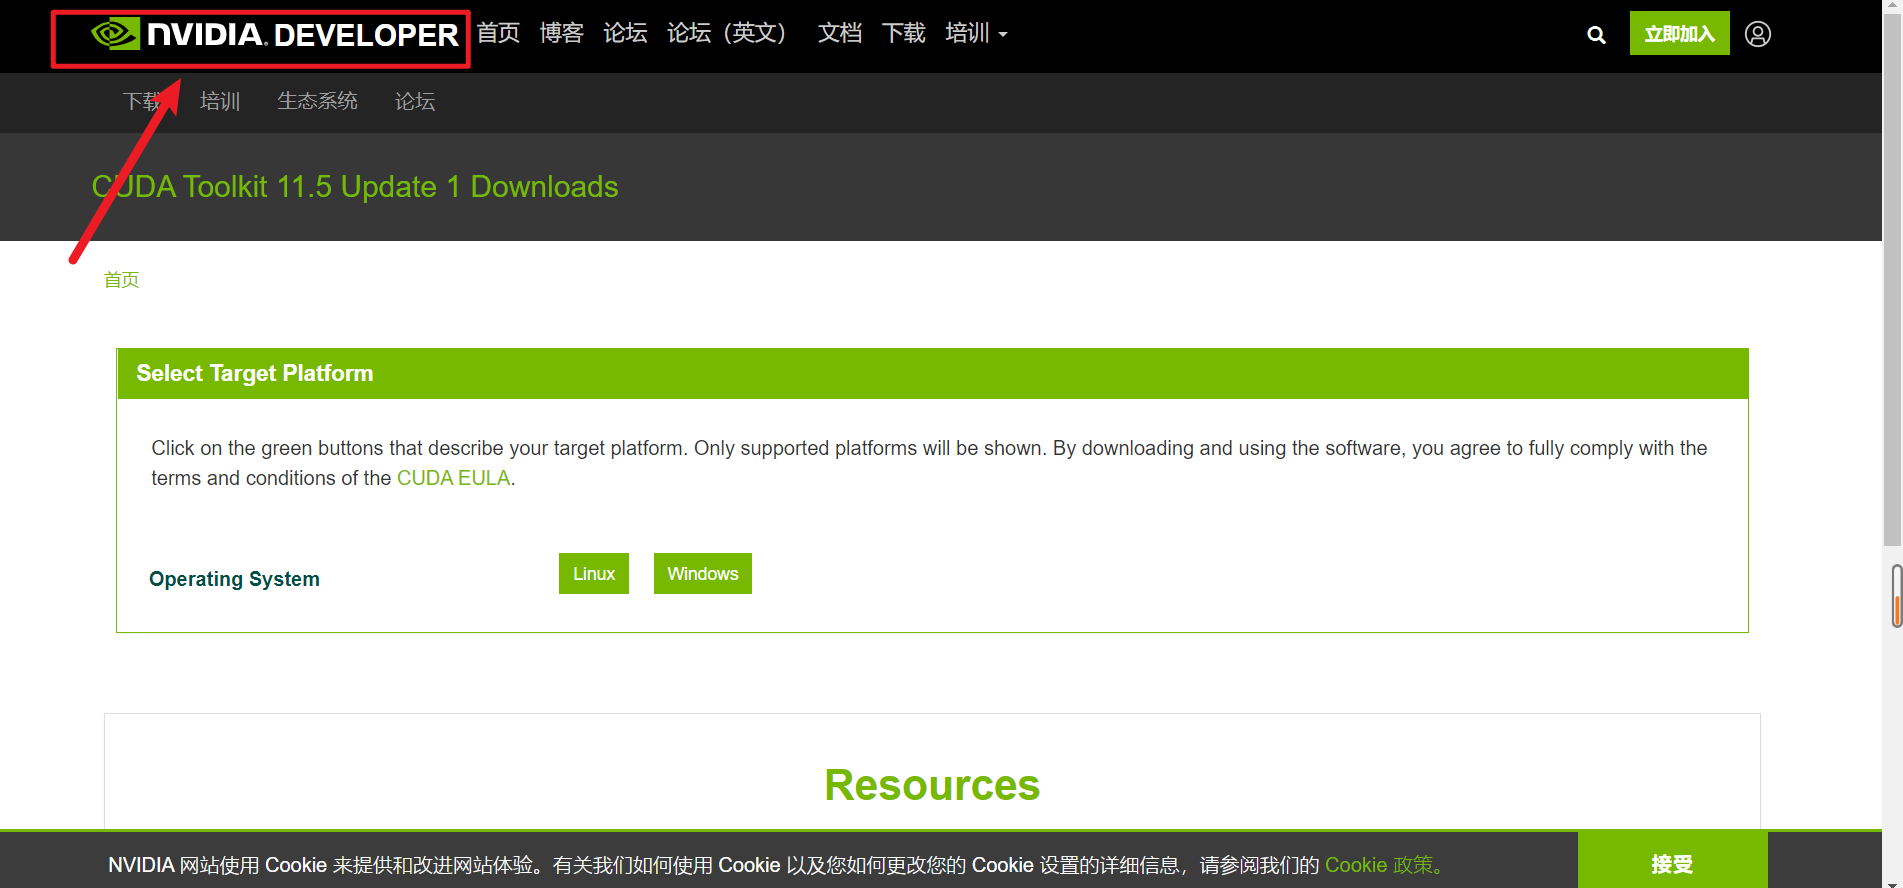The image size is (1903, 888).
Task: Open 论坛 in gray sub-navigation
Action: coord(415,101)
